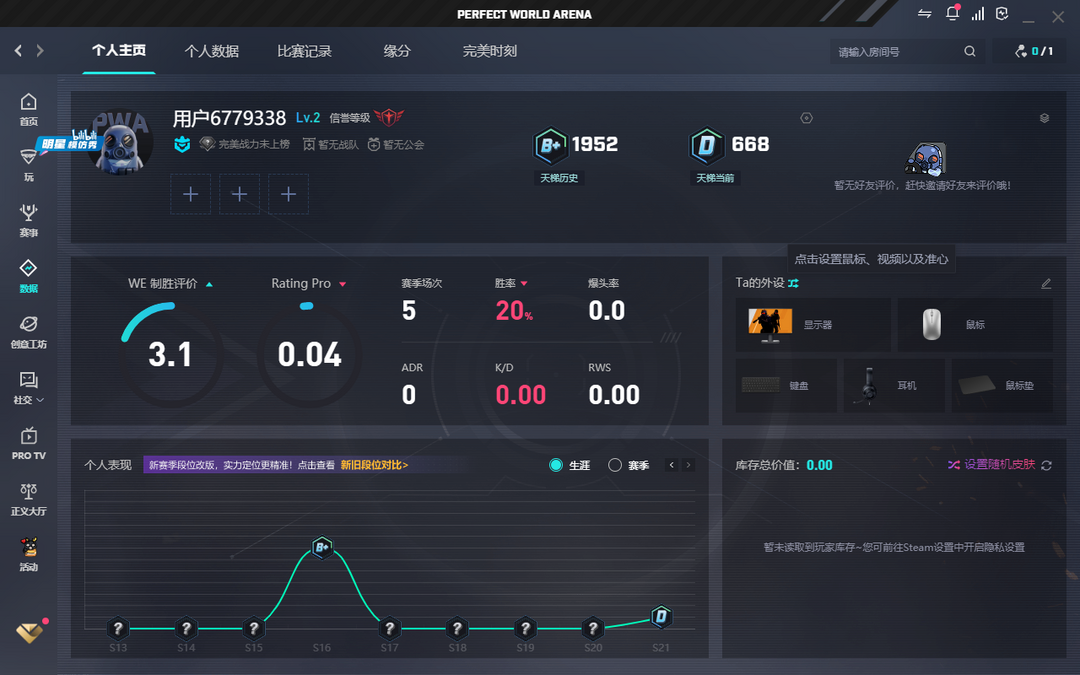Click the hexagon settings icon in profile card
This screenshot has width=1080, height=675.
pyautogui.click(x=807, y=118)
